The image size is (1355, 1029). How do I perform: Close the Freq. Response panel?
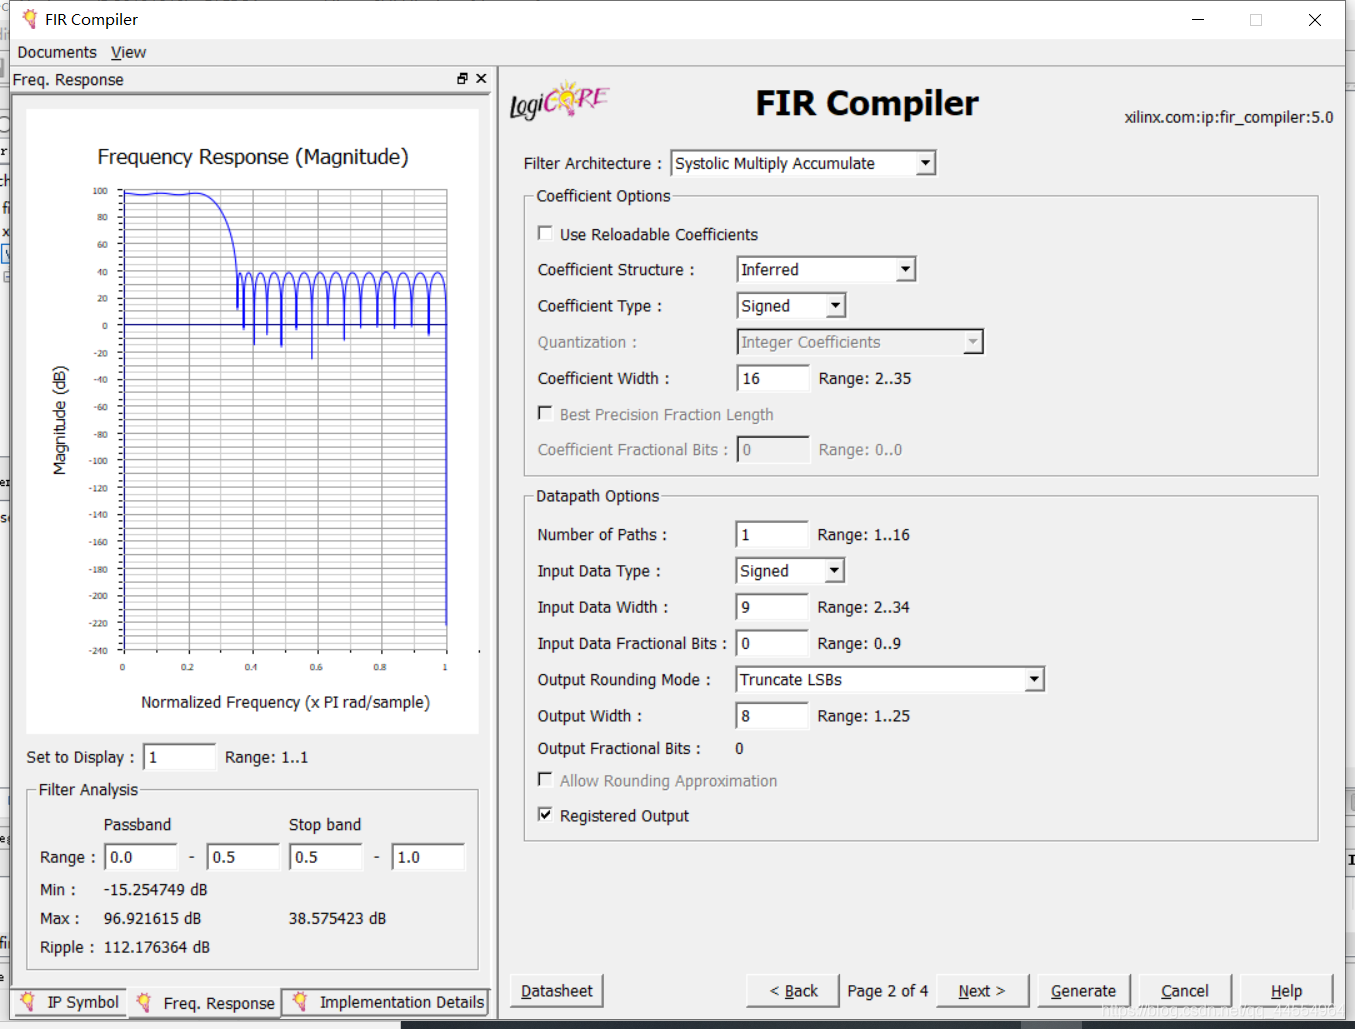point(481,78)
